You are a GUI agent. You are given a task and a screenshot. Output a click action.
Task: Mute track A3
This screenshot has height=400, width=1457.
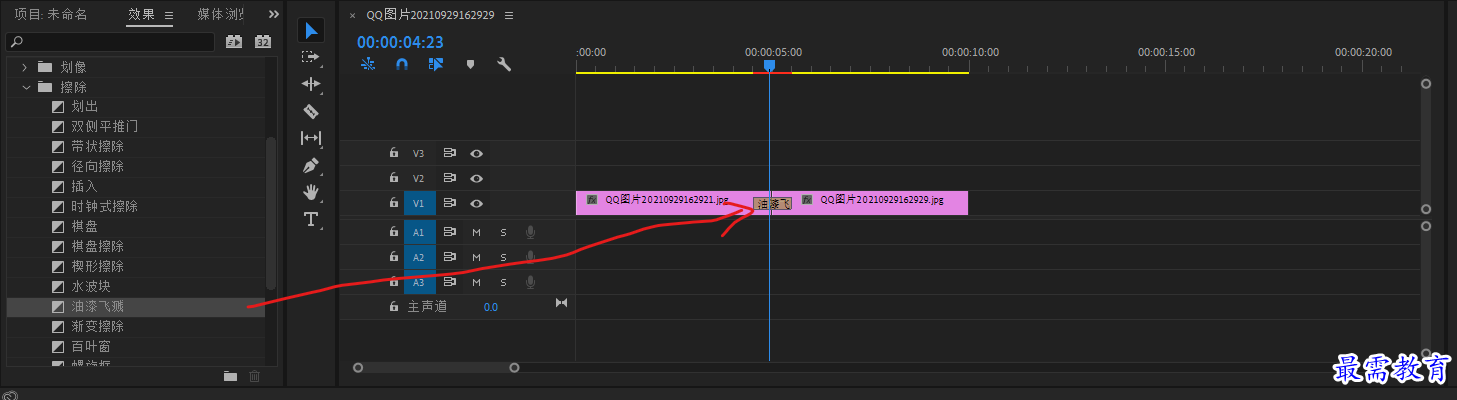click(476, 282)
